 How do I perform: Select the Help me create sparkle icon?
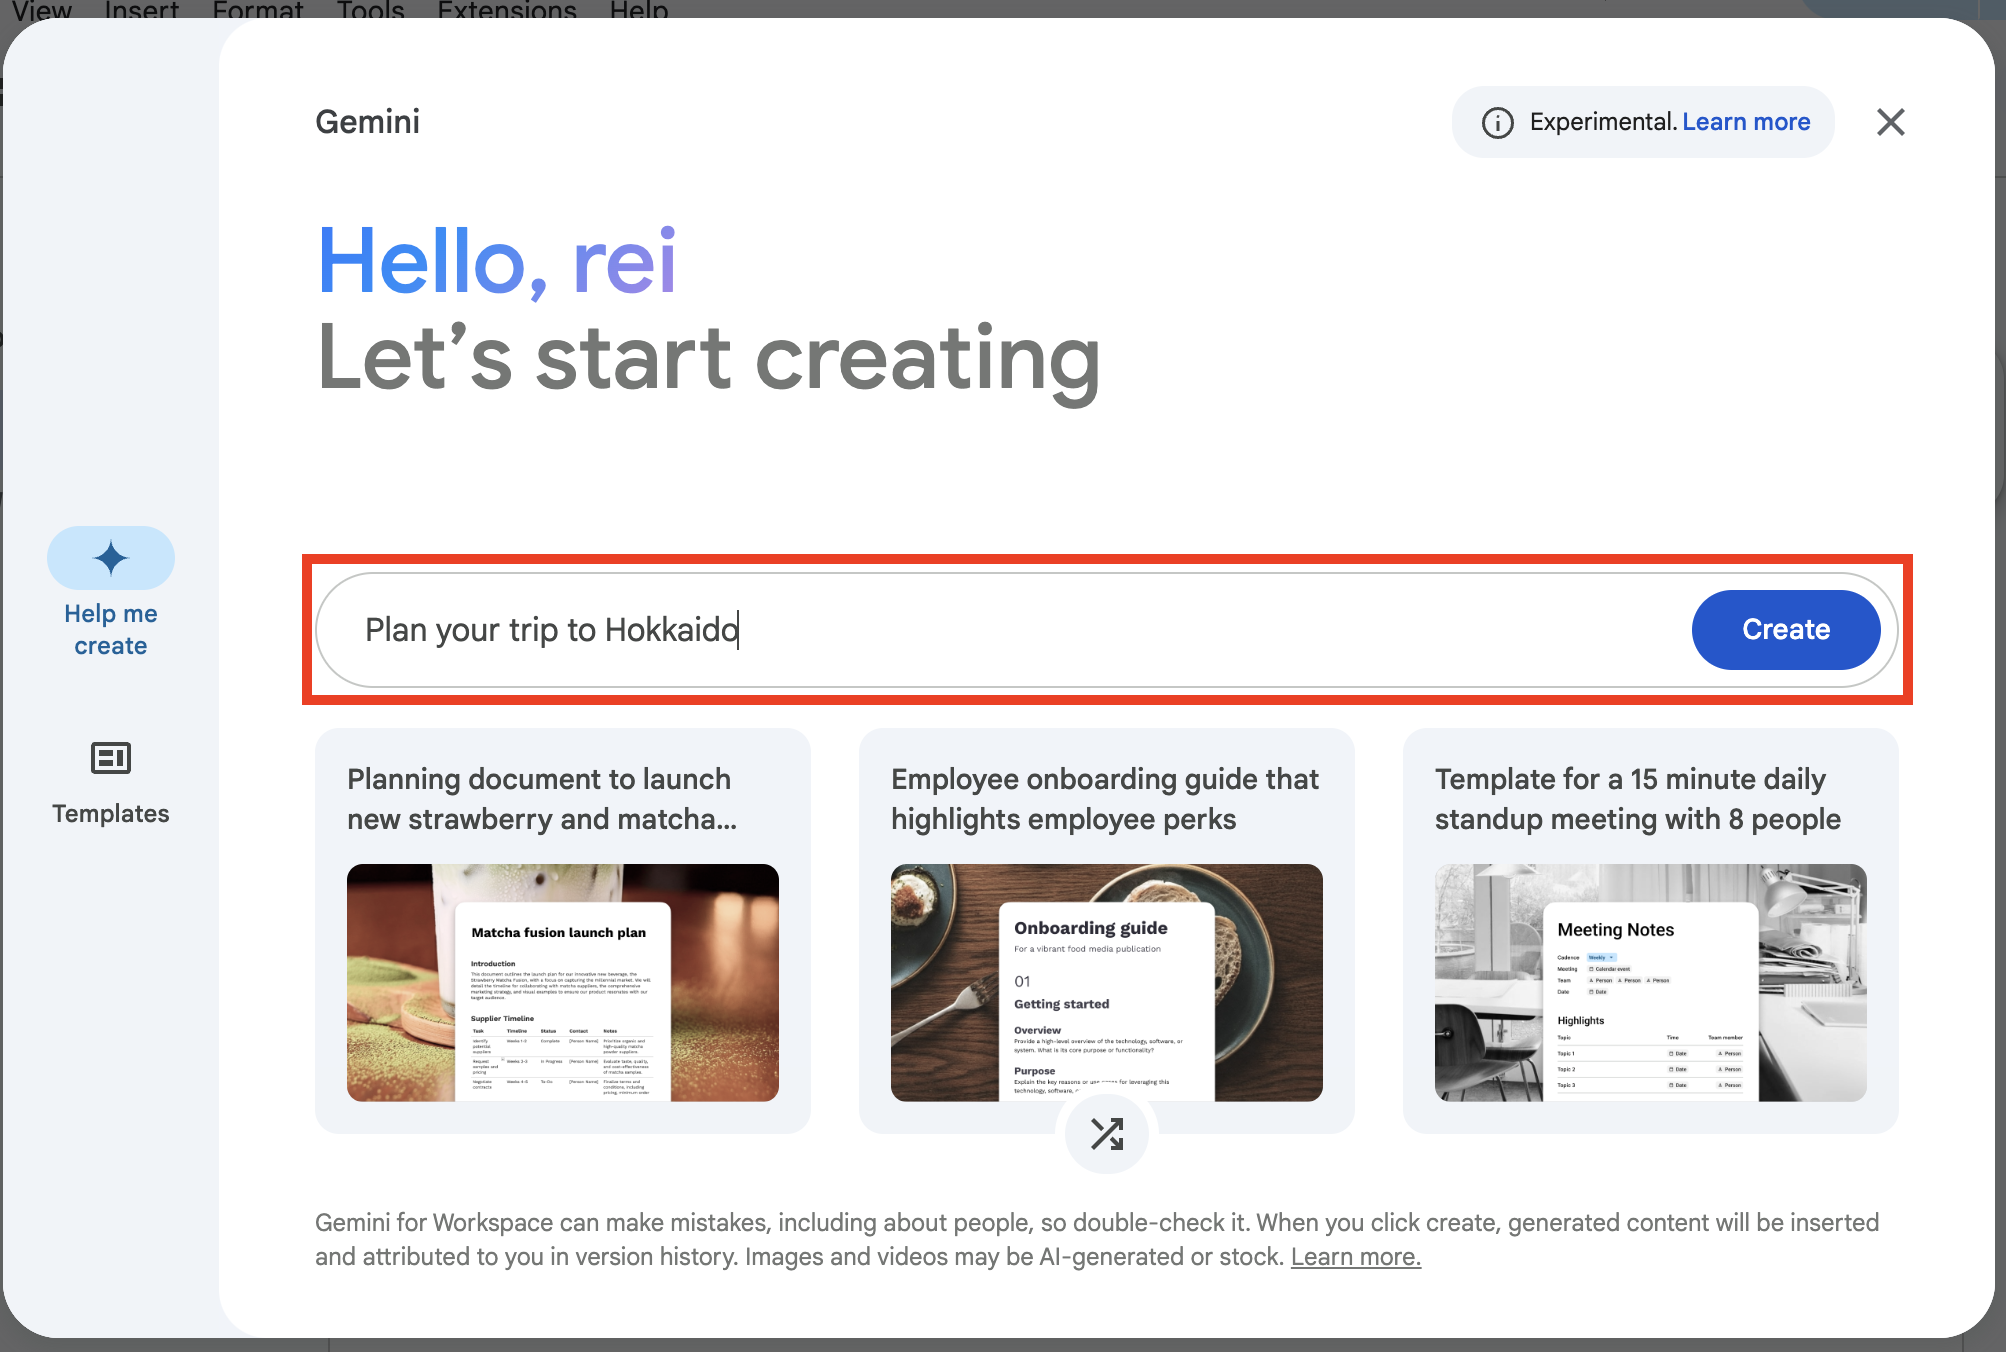tap(110, 557)
